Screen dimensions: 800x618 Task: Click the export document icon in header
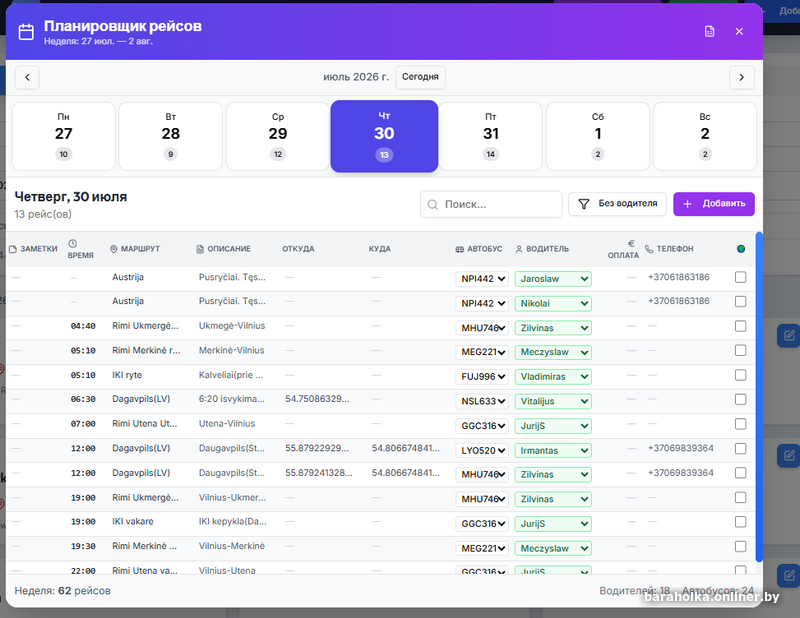(709, 32)
